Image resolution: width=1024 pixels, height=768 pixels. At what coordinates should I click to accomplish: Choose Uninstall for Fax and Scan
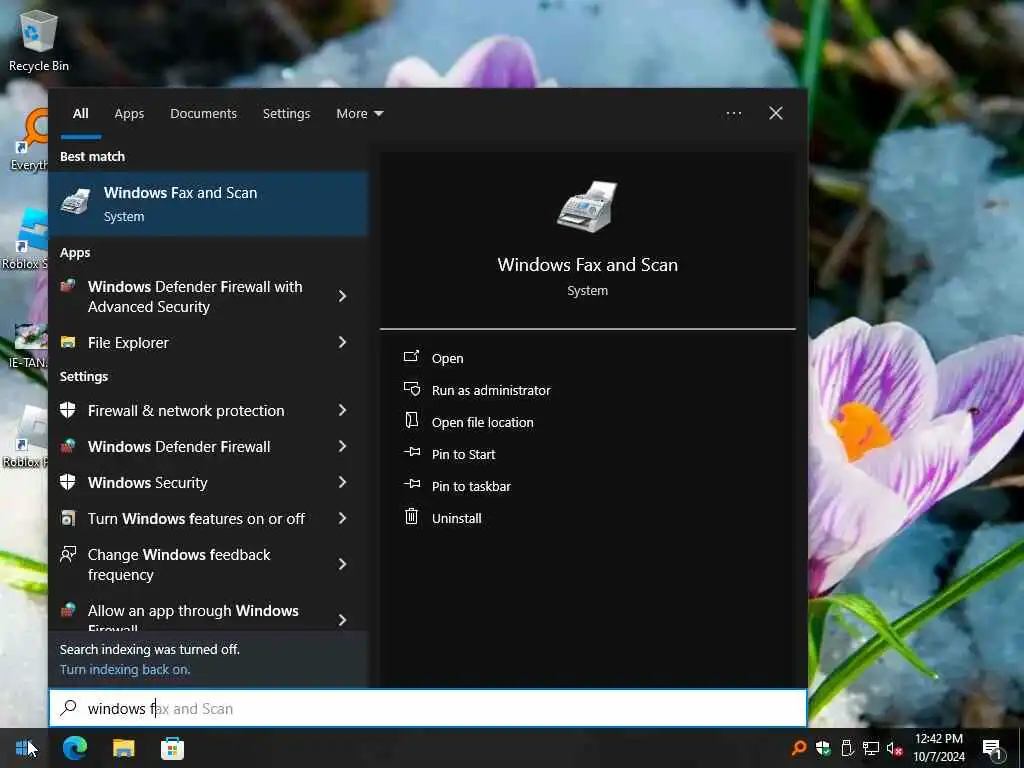(x=456, y=518)
